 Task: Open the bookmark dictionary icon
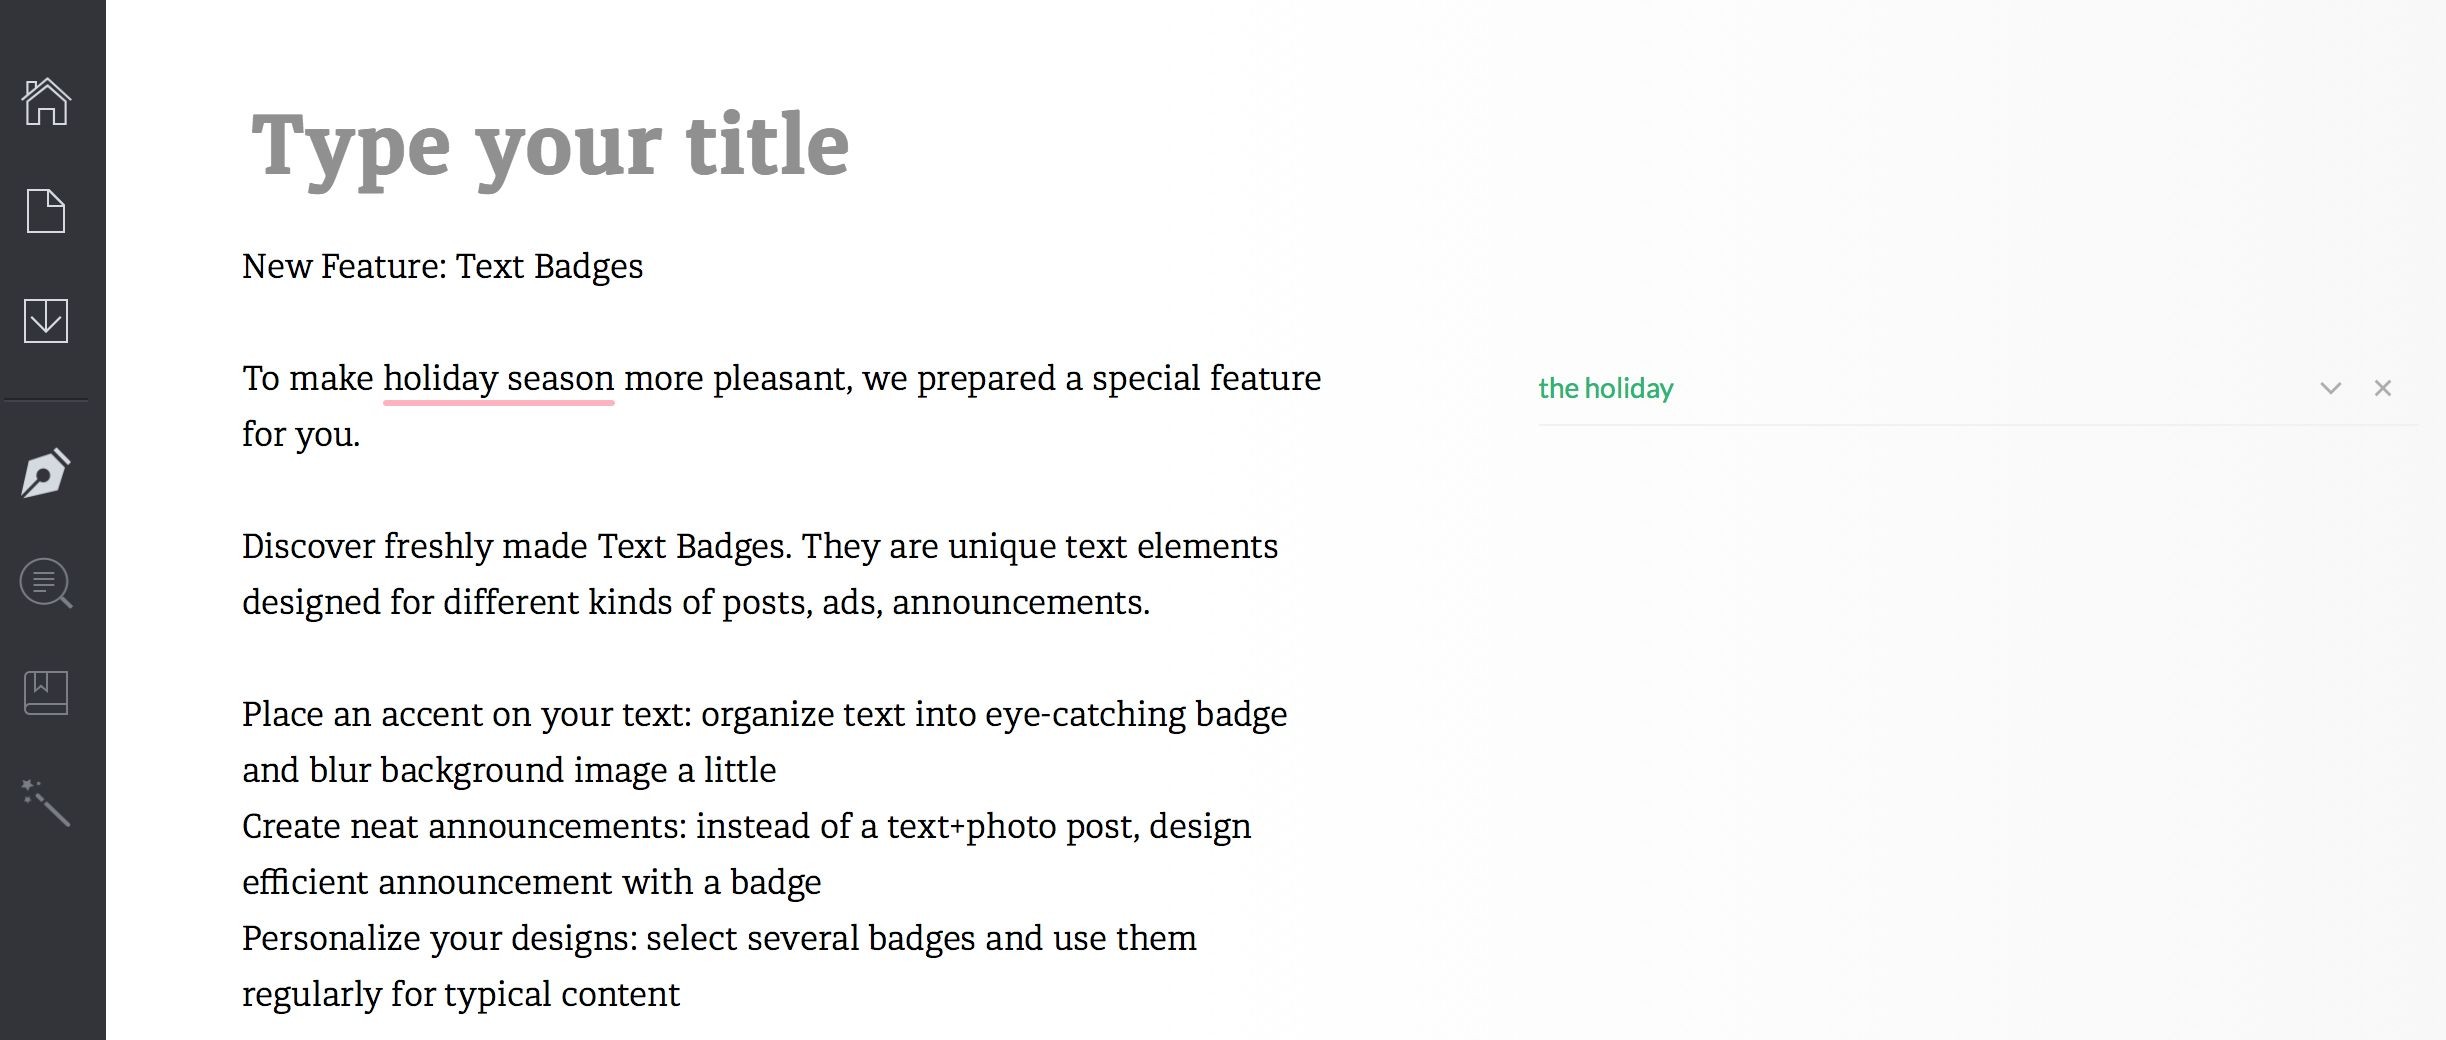(46, 693)
